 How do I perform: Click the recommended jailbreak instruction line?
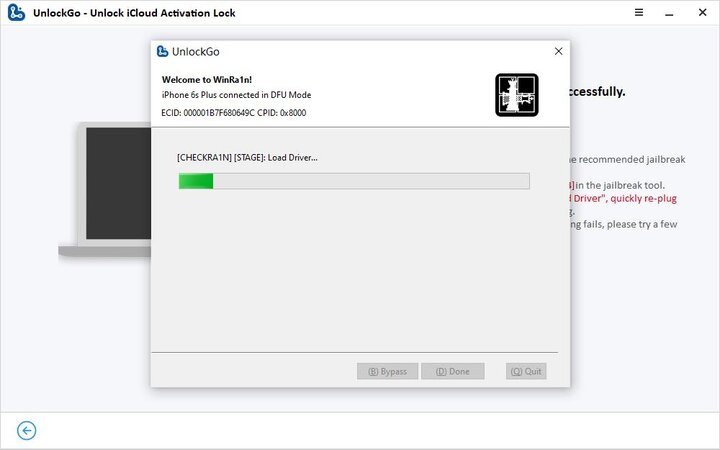[628, 159]
